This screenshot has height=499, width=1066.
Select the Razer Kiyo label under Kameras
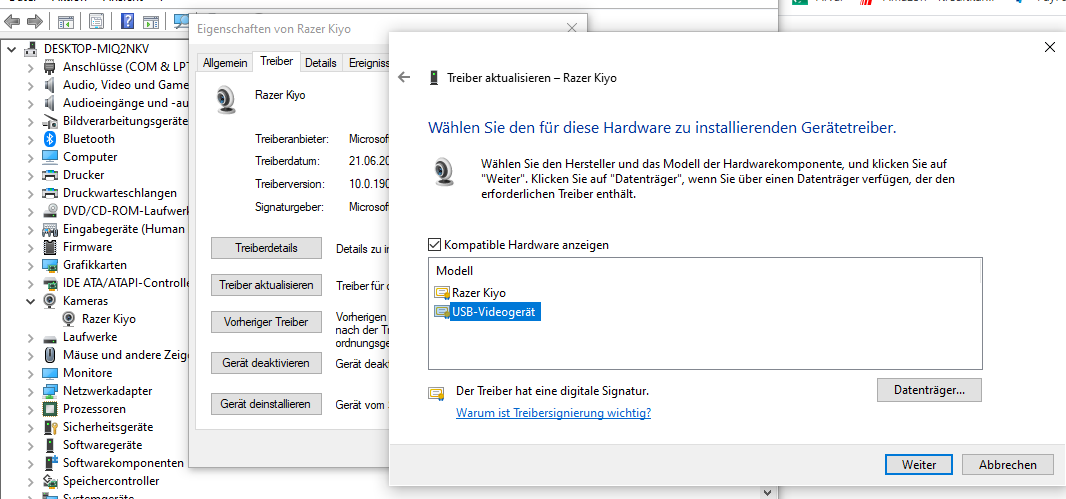point(109,319)
